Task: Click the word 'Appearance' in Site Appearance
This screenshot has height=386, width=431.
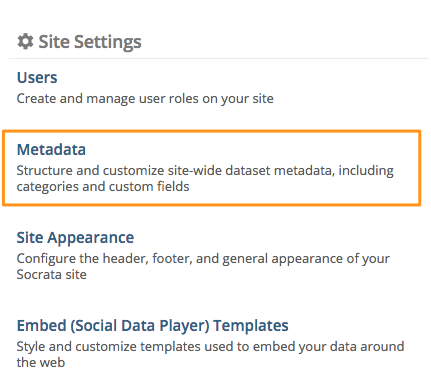Action: click(91, 238)
